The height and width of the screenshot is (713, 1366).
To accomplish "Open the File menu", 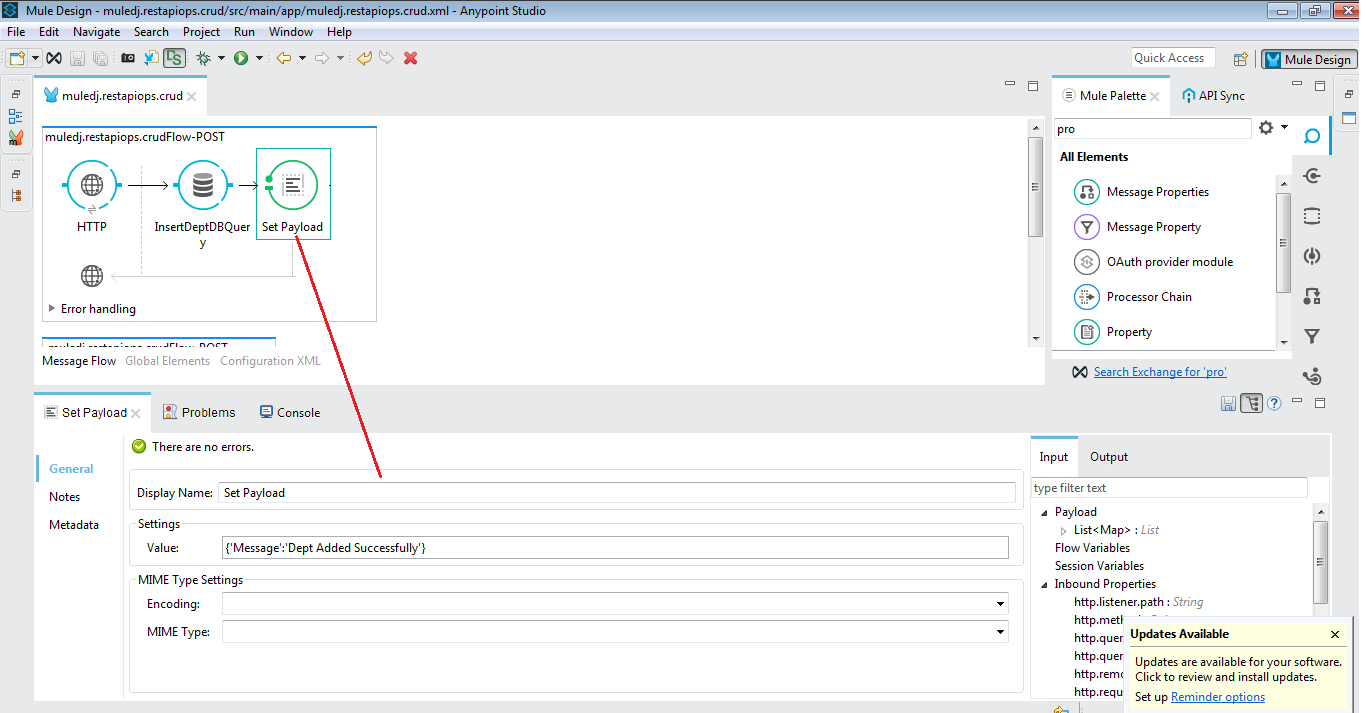I will click(x=16, y=32).
